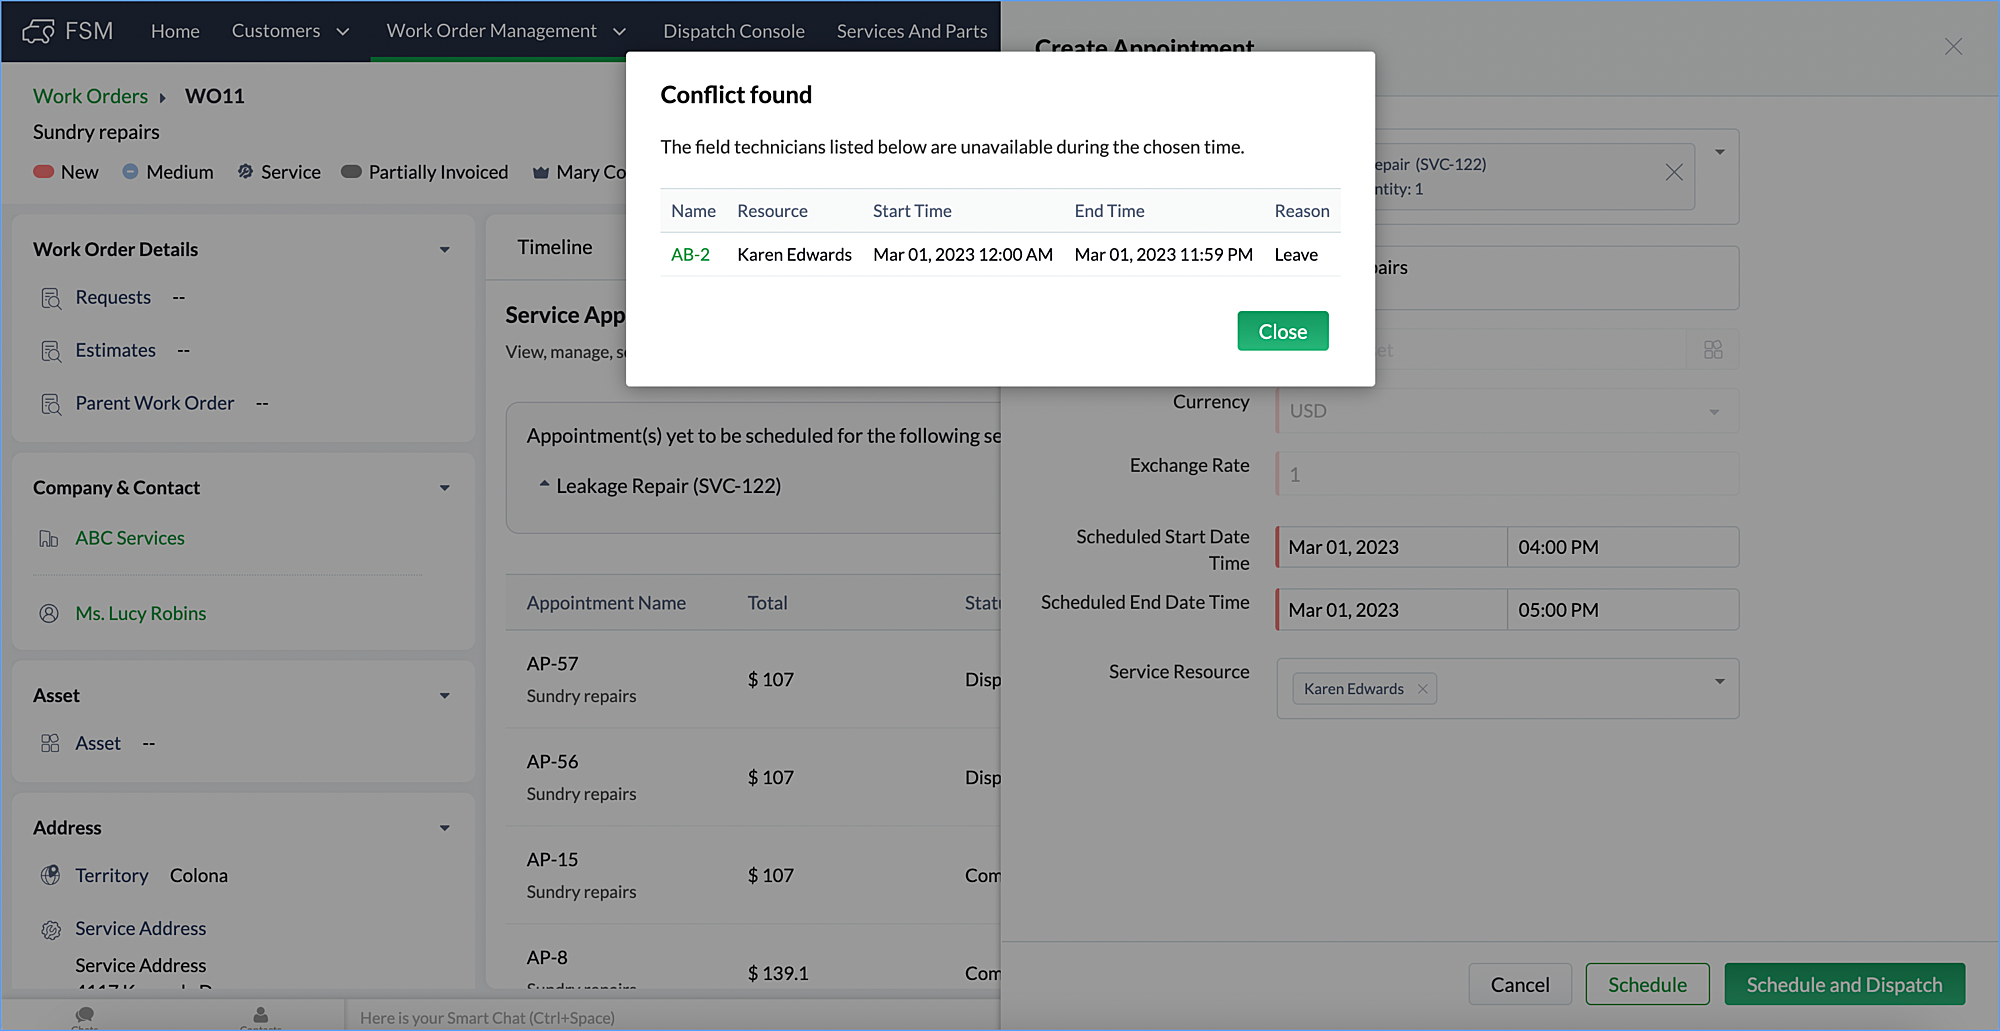Switch to the Timeline tab
Viewport: 2000px width, 1031px height.
(x=555, y=247)
